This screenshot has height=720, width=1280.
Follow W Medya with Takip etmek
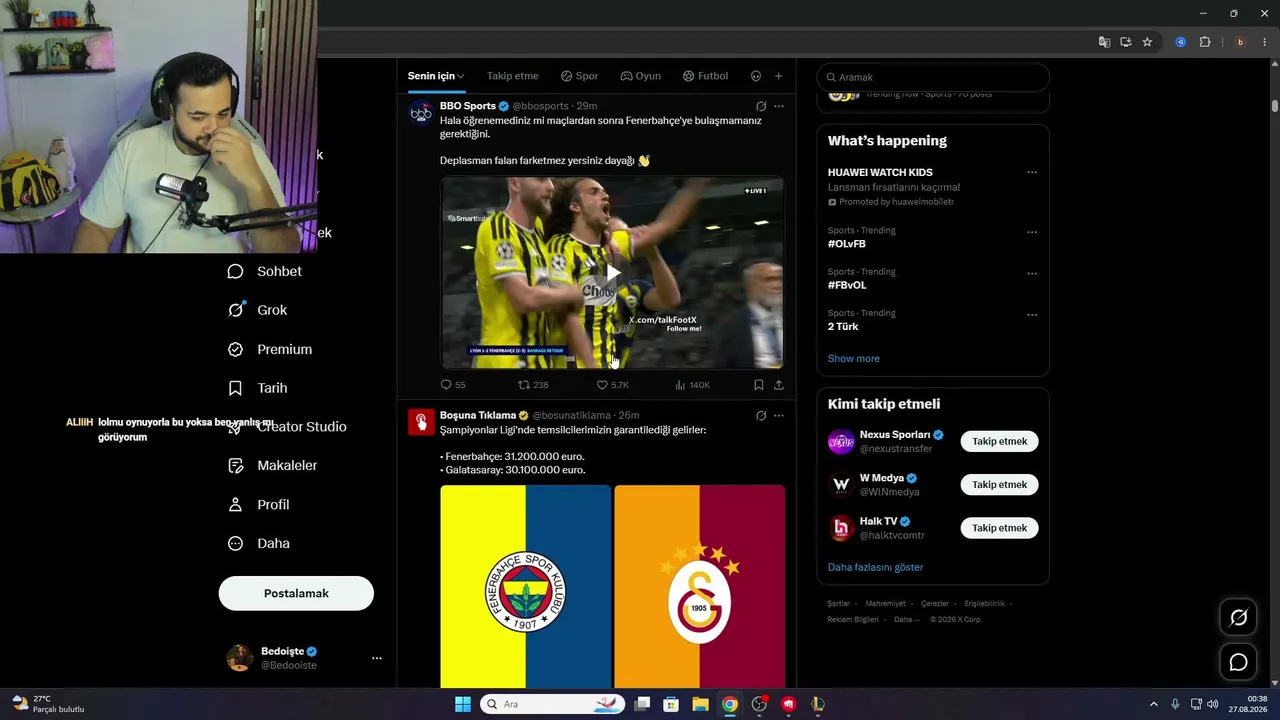[999, 485]
